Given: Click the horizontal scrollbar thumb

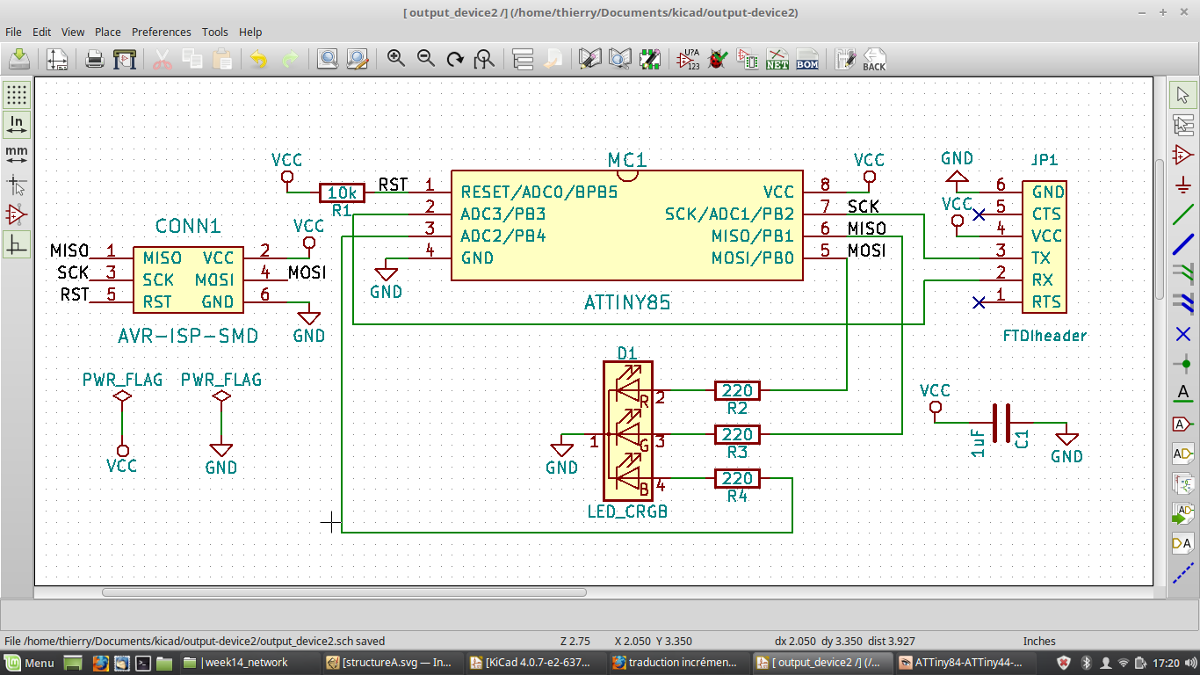Looking at the screenshot, I should (344, 592).
